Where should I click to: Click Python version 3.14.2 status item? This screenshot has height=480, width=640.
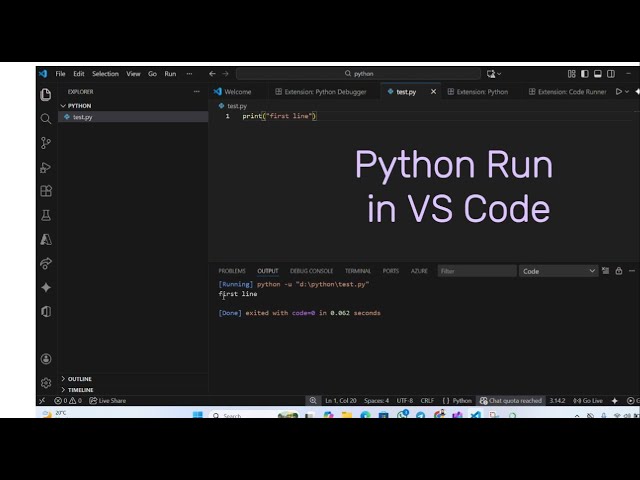coord(557,401)
